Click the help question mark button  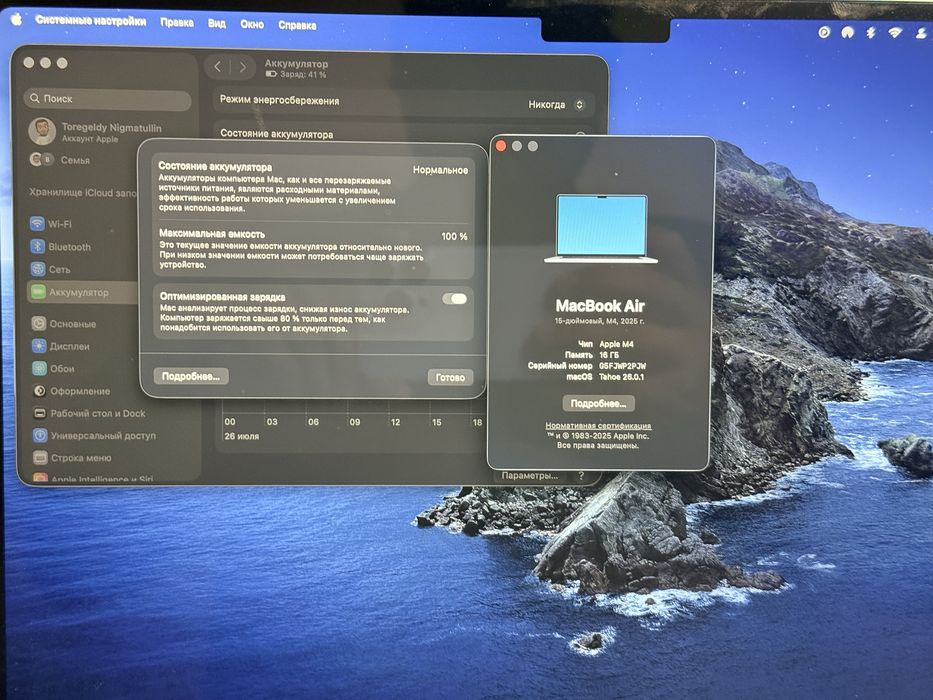click(x=581, y=476)
